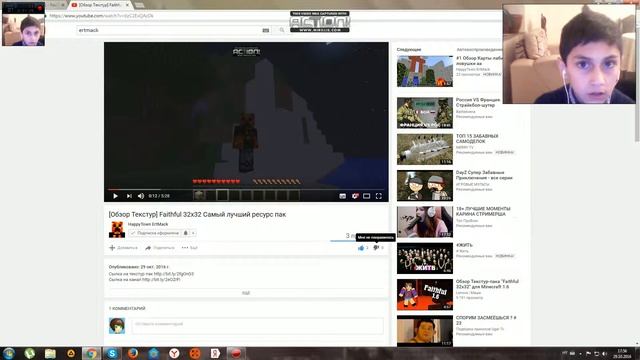Open Skype from the taskbar
Screen dimensions: 640x360
(112, 353)
